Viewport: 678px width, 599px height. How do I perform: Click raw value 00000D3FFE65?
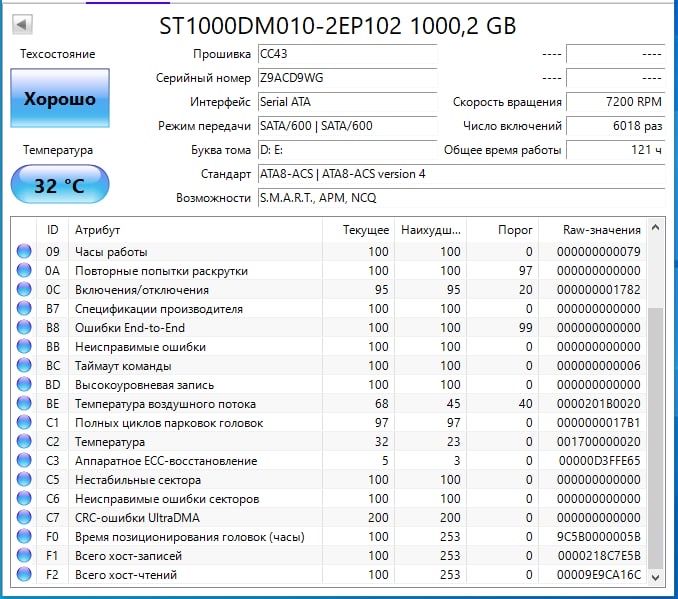pyautogui.click(x=599, y=461)
